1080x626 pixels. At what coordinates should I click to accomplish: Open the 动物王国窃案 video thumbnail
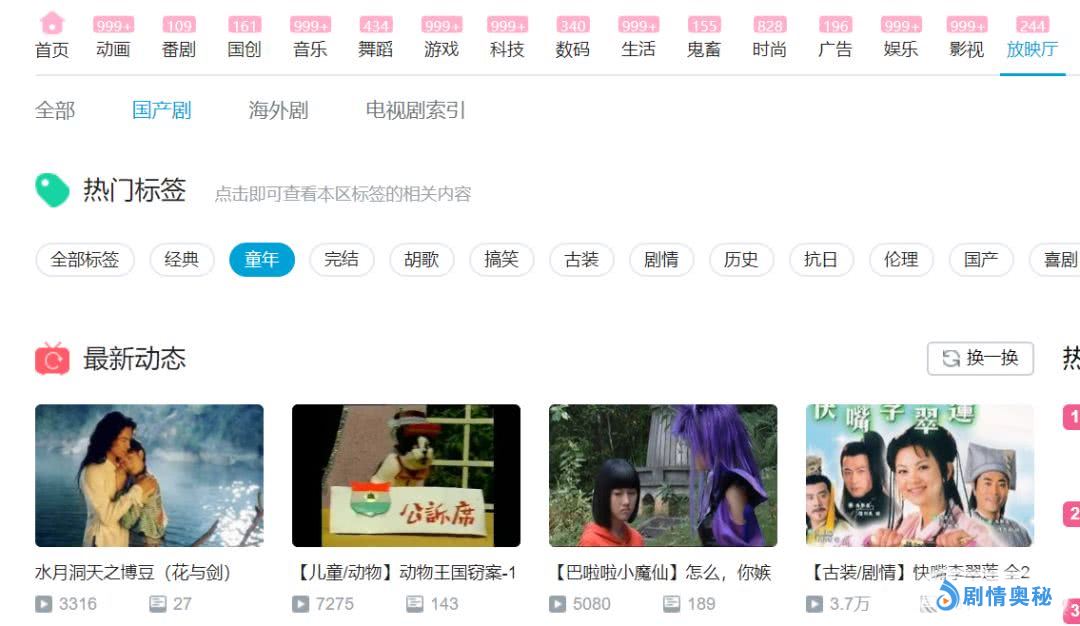[x=406, y=475]
